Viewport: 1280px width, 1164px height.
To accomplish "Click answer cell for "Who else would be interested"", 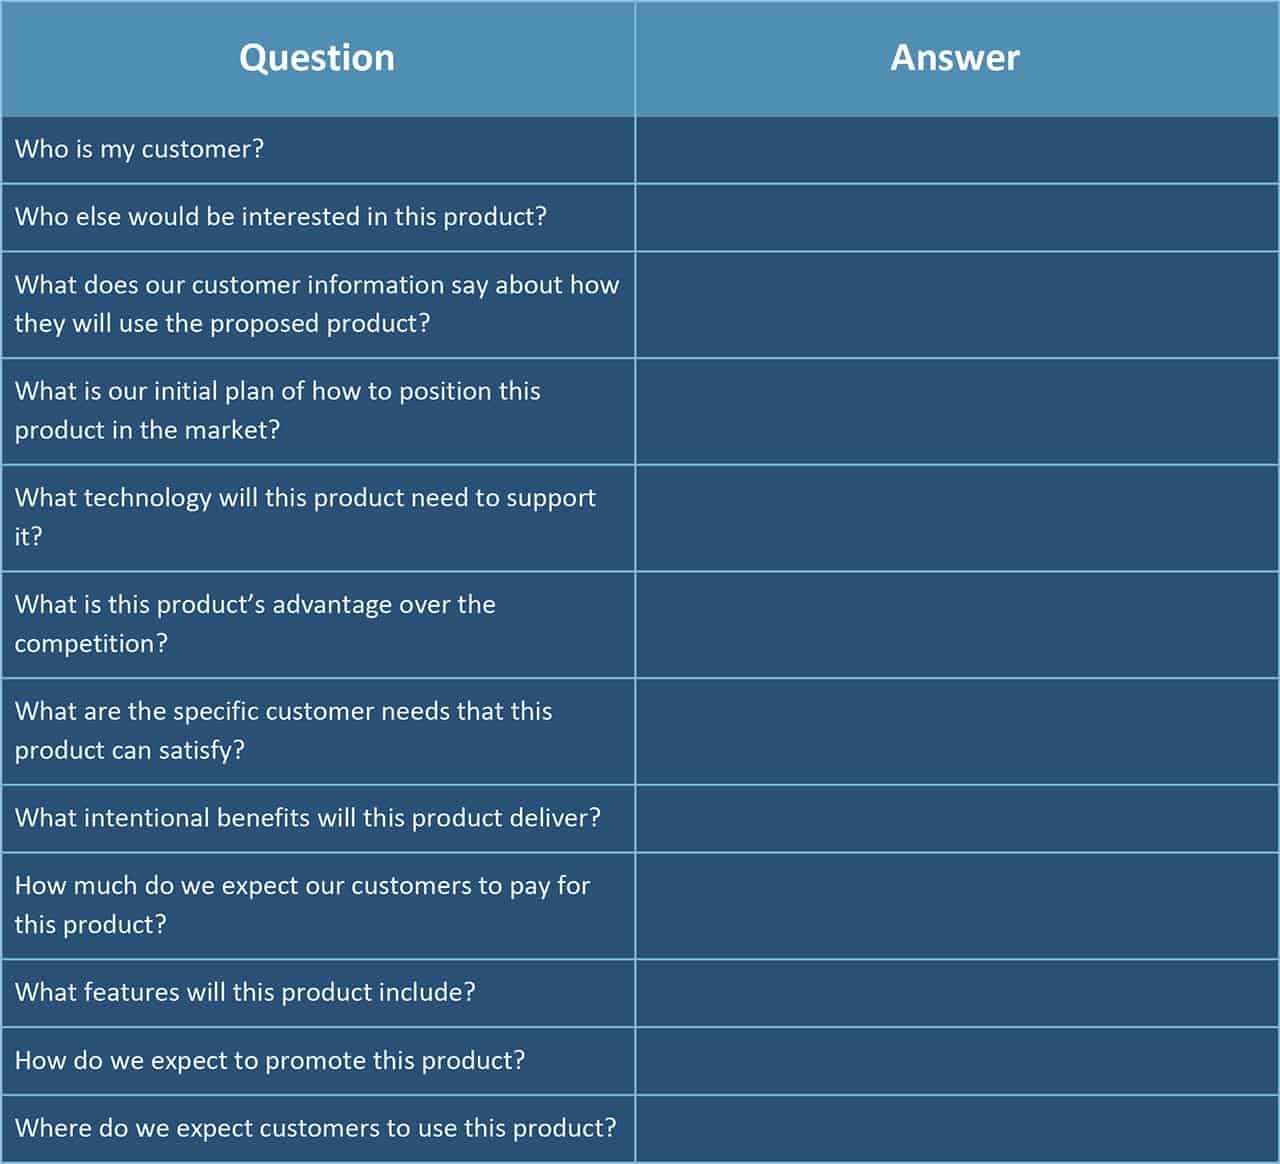I will pyautogui.click(x=956, y=217).
